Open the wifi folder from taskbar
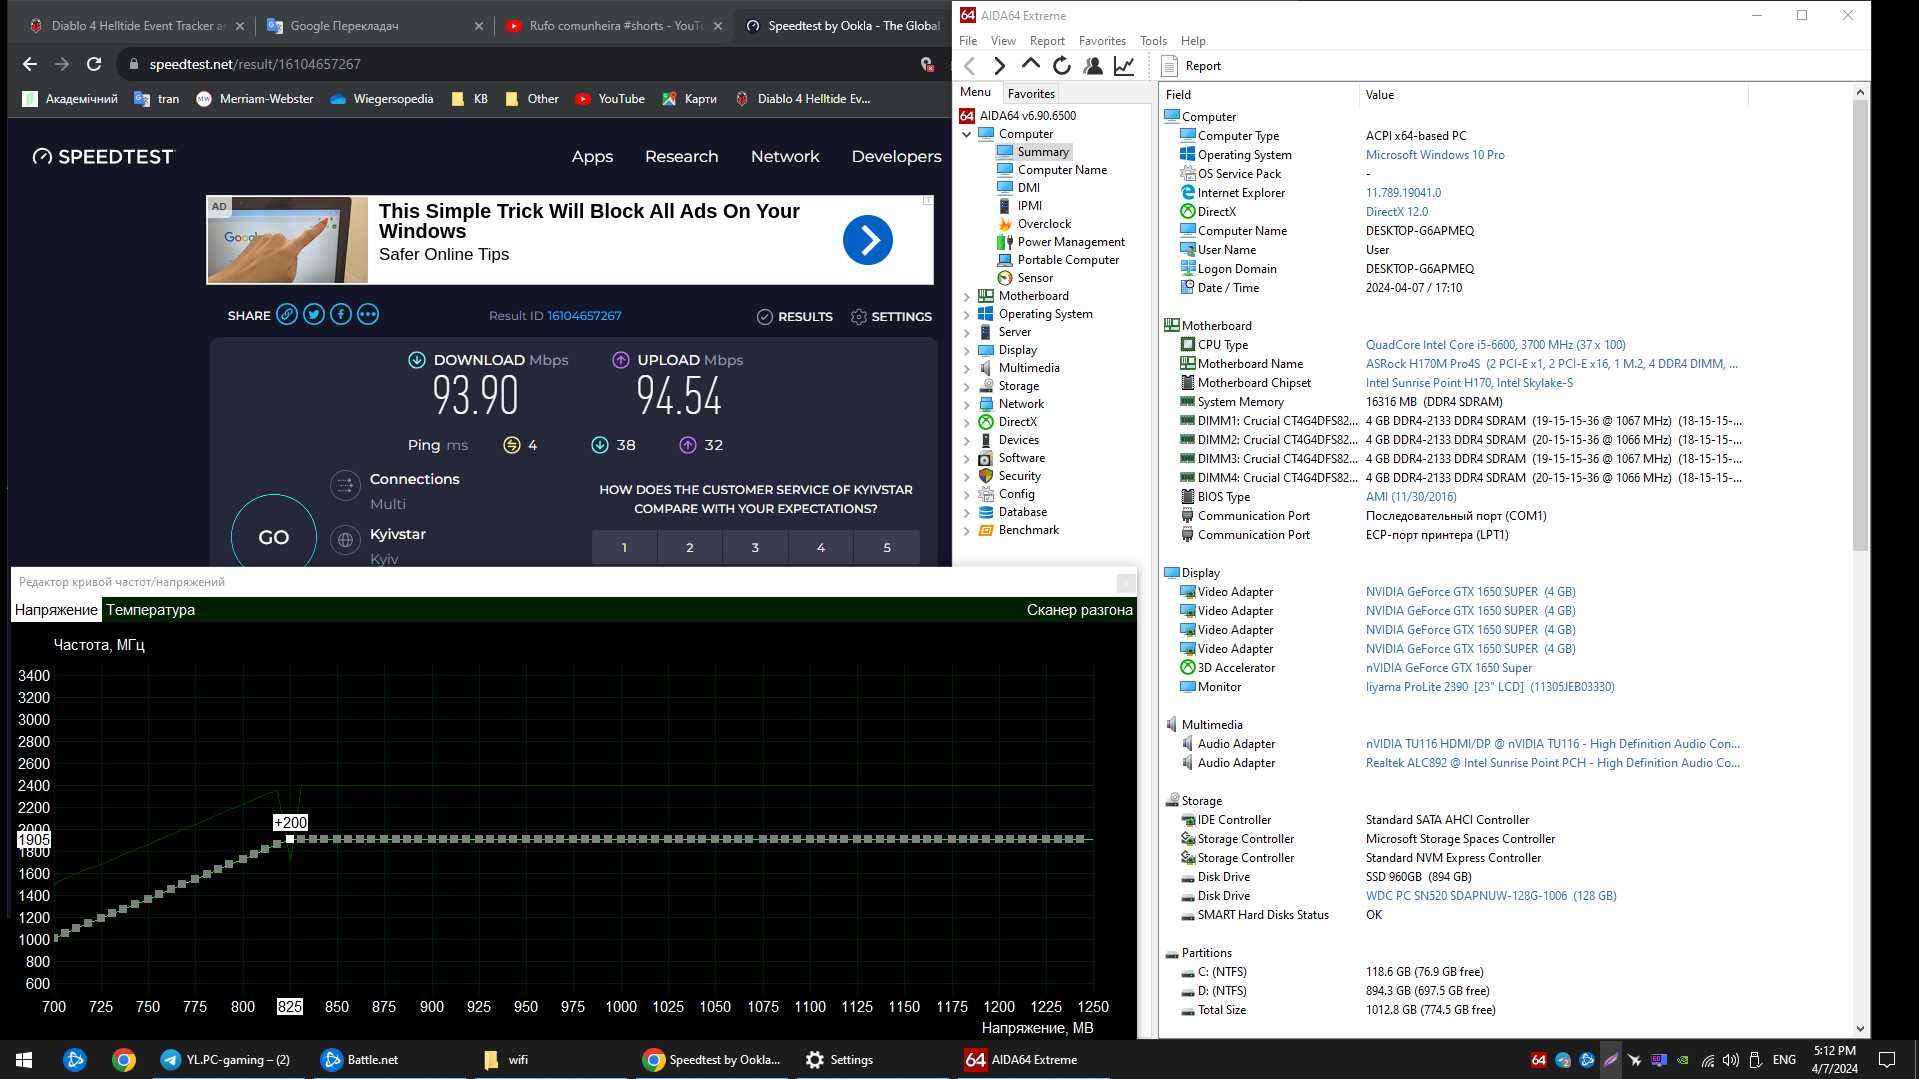 [506, 1060]
